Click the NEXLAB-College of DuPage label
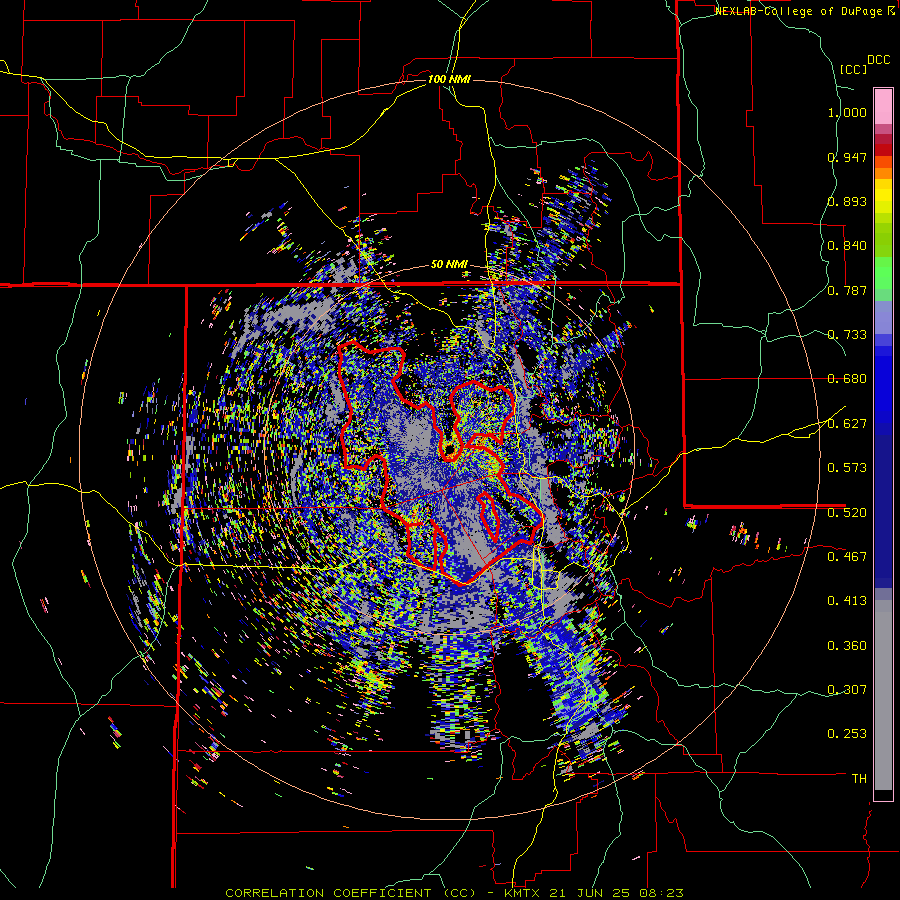The image size is (900, 900). click(800, 11)
